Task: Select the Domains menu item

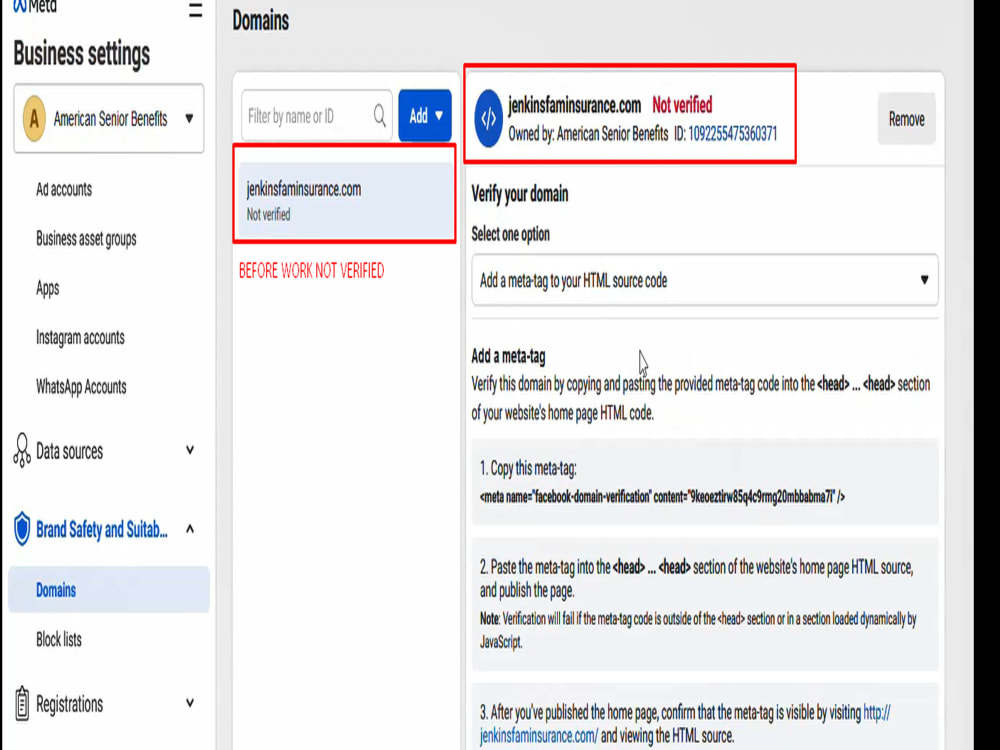Action: pyautogui.click(x=109, y=590)
